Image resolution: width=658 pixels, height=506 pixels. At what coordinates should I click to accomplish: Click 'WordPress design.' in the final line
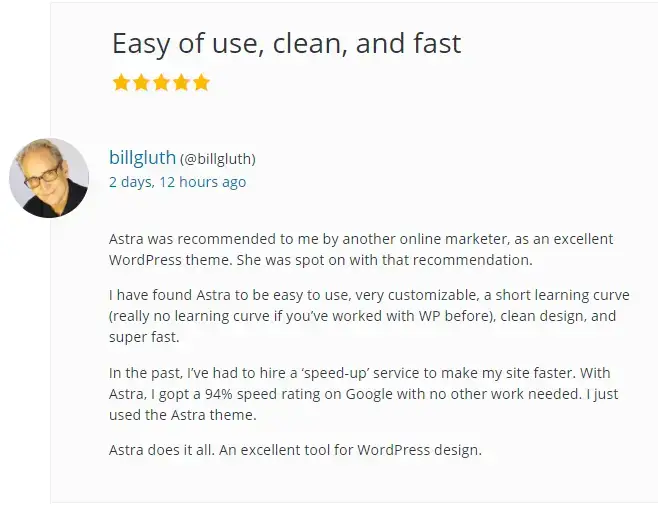pos(420,450)
